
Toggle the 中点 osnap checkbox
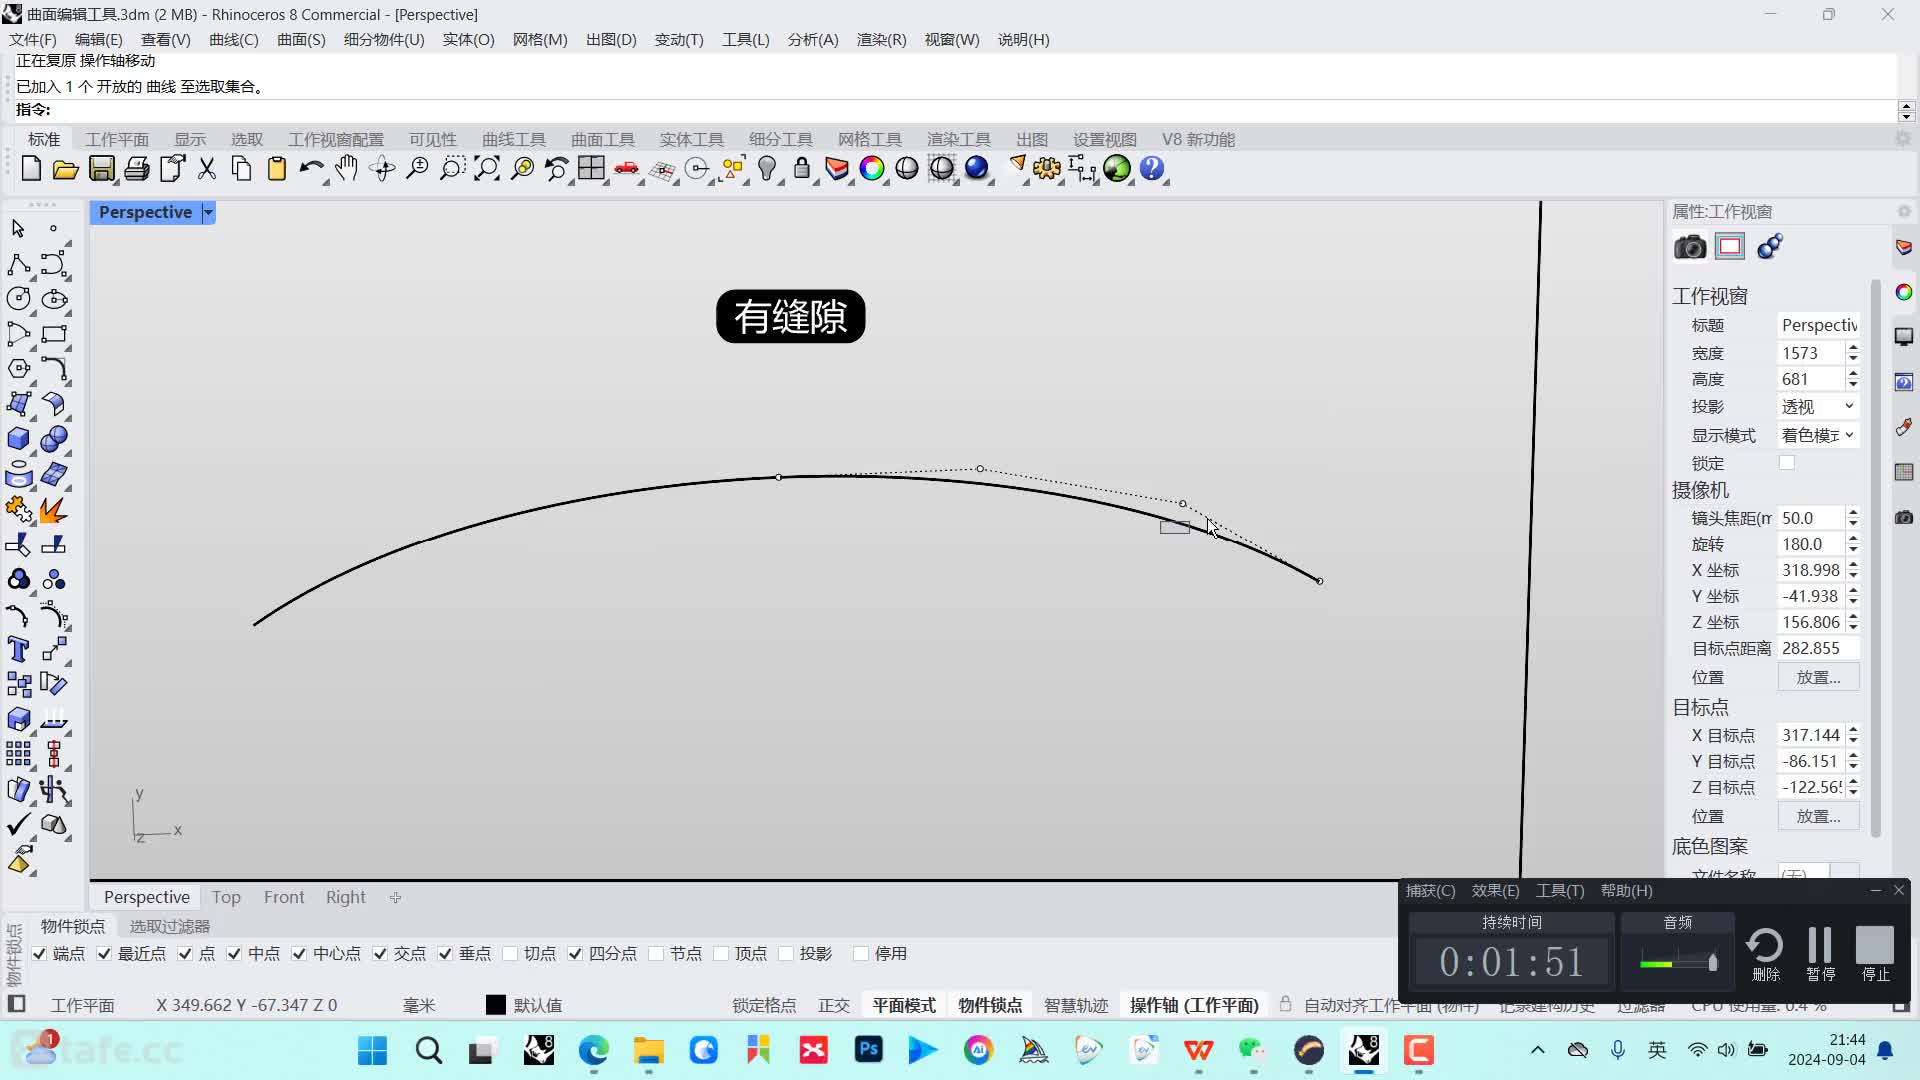234,954
